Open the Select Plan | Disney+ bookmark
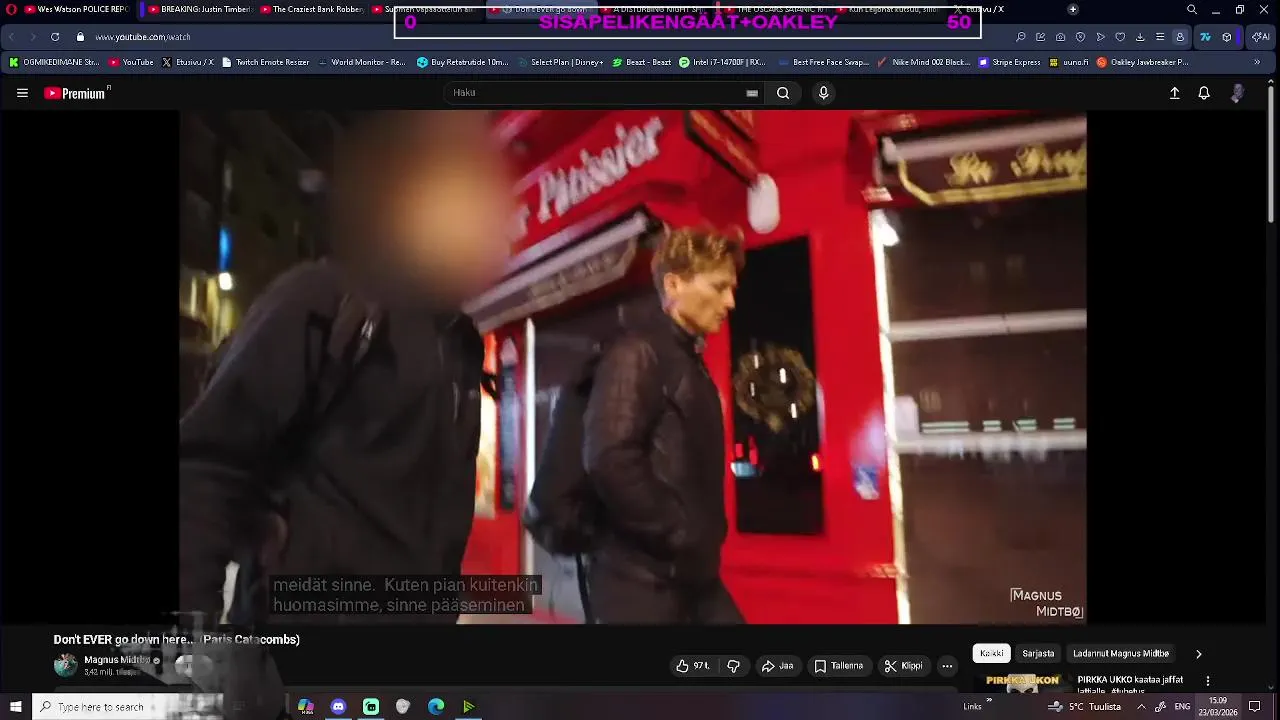The height and width of the screenshot is (720, 1280). tap(559, 62)
